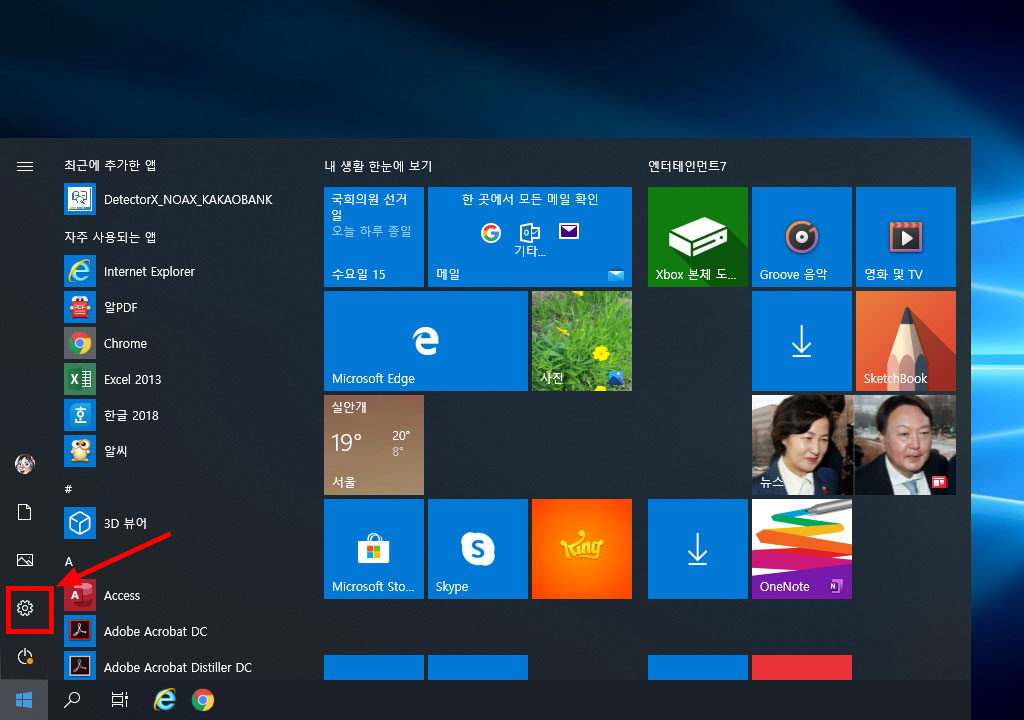Launch Microsoft Edge tile
1024x720 pixels.
[426, 340]
